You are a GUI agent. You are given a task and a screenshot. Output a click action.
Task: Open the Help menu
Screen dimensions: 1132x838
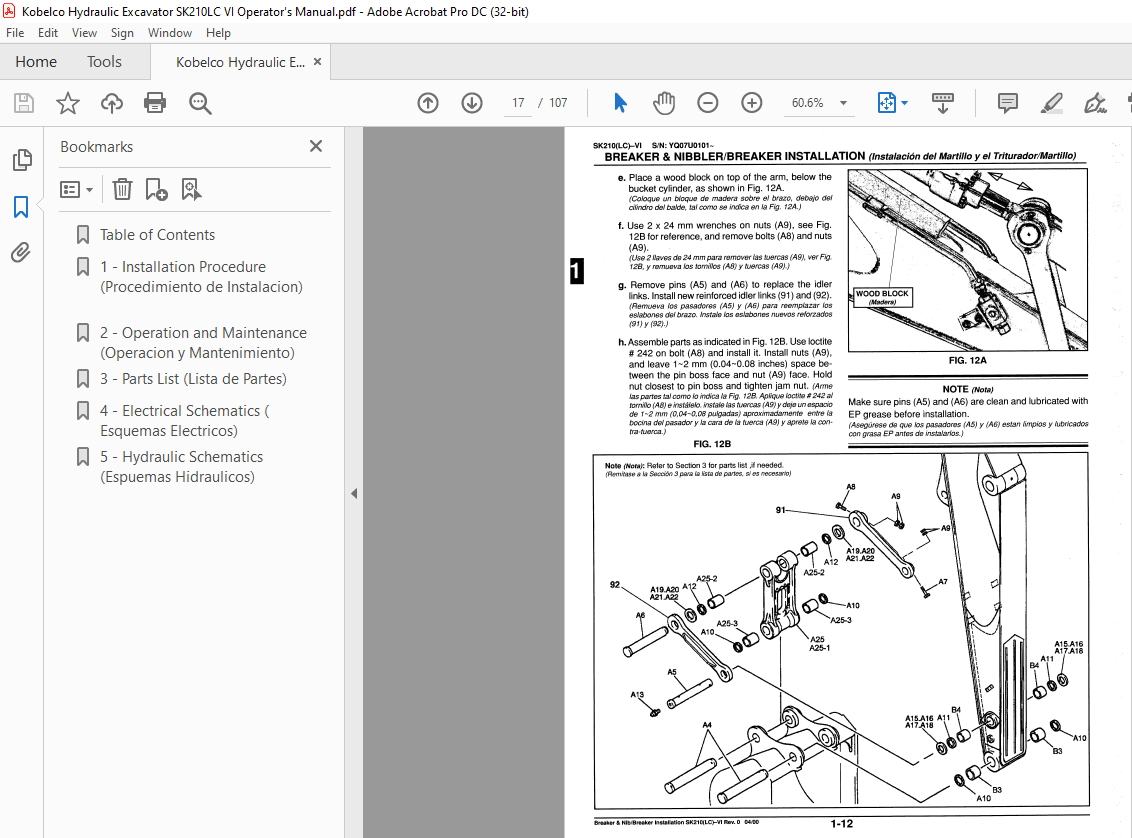[x=218, y=32]
